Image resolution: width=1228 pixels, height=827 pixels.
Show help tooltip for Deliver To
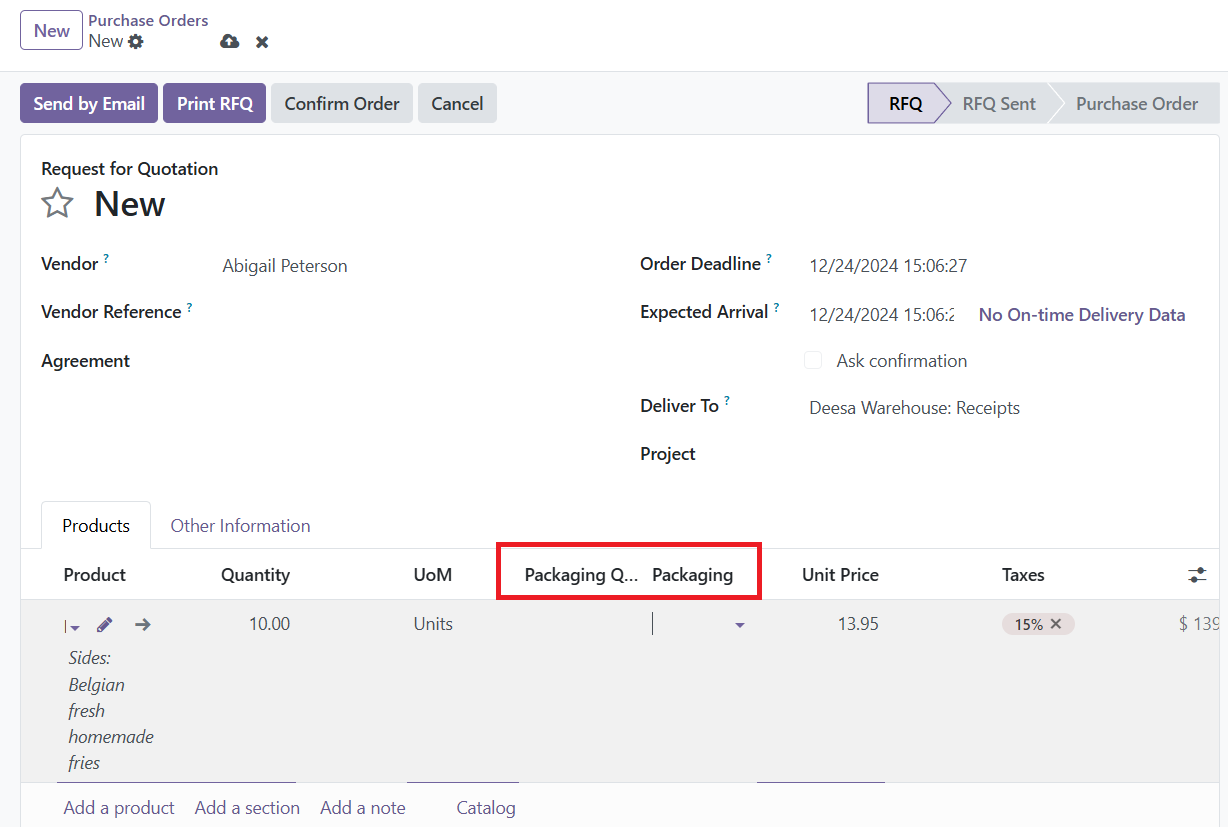pyautogui.click(x=727, y=401)
